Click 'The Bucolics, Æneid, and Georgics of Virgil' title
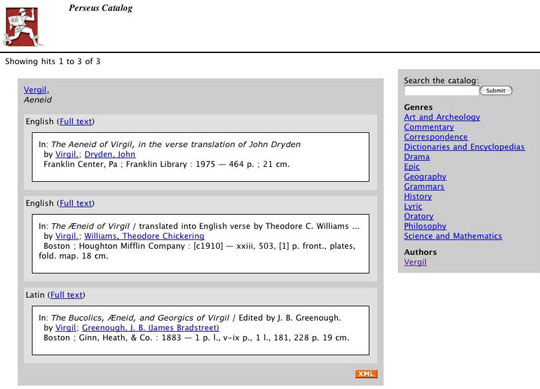The width and height of the screenshot is (540, 389). (140, 318)
